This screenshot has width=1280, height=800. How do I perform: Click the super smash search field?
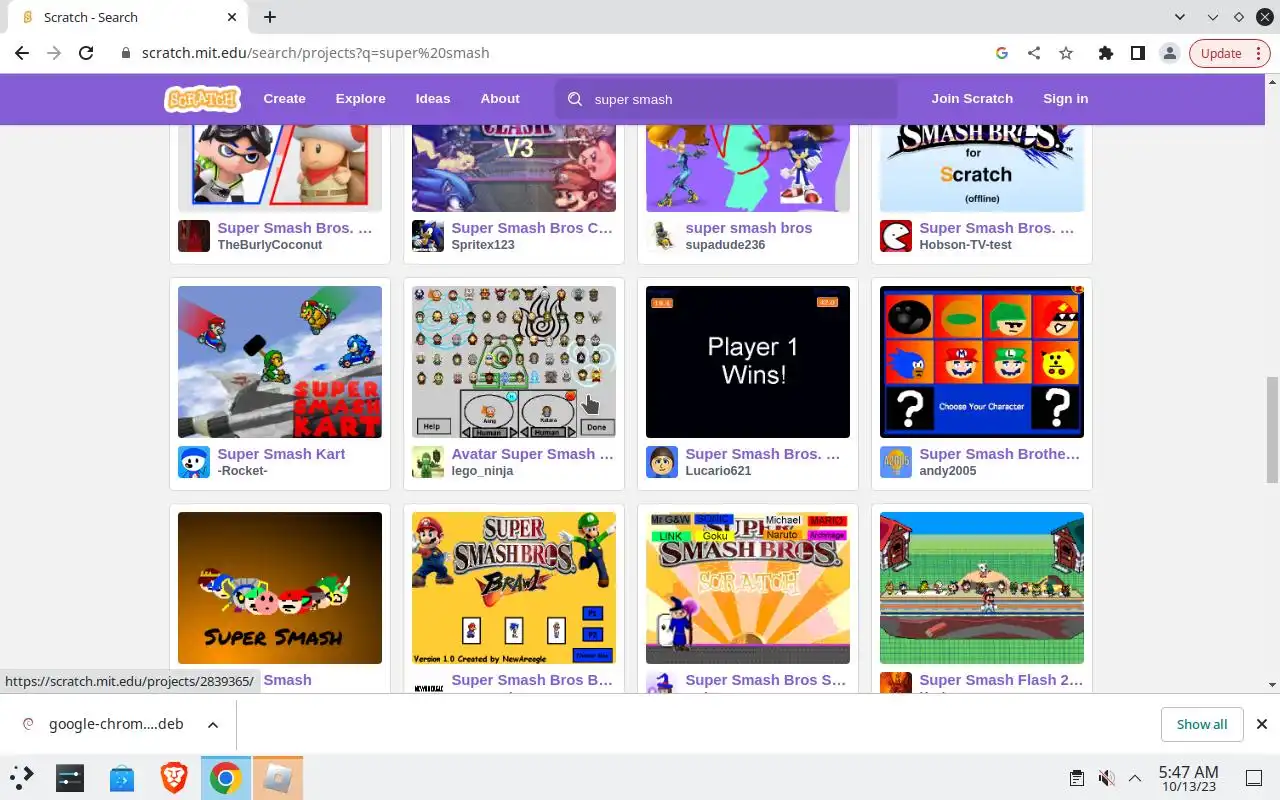727,99
